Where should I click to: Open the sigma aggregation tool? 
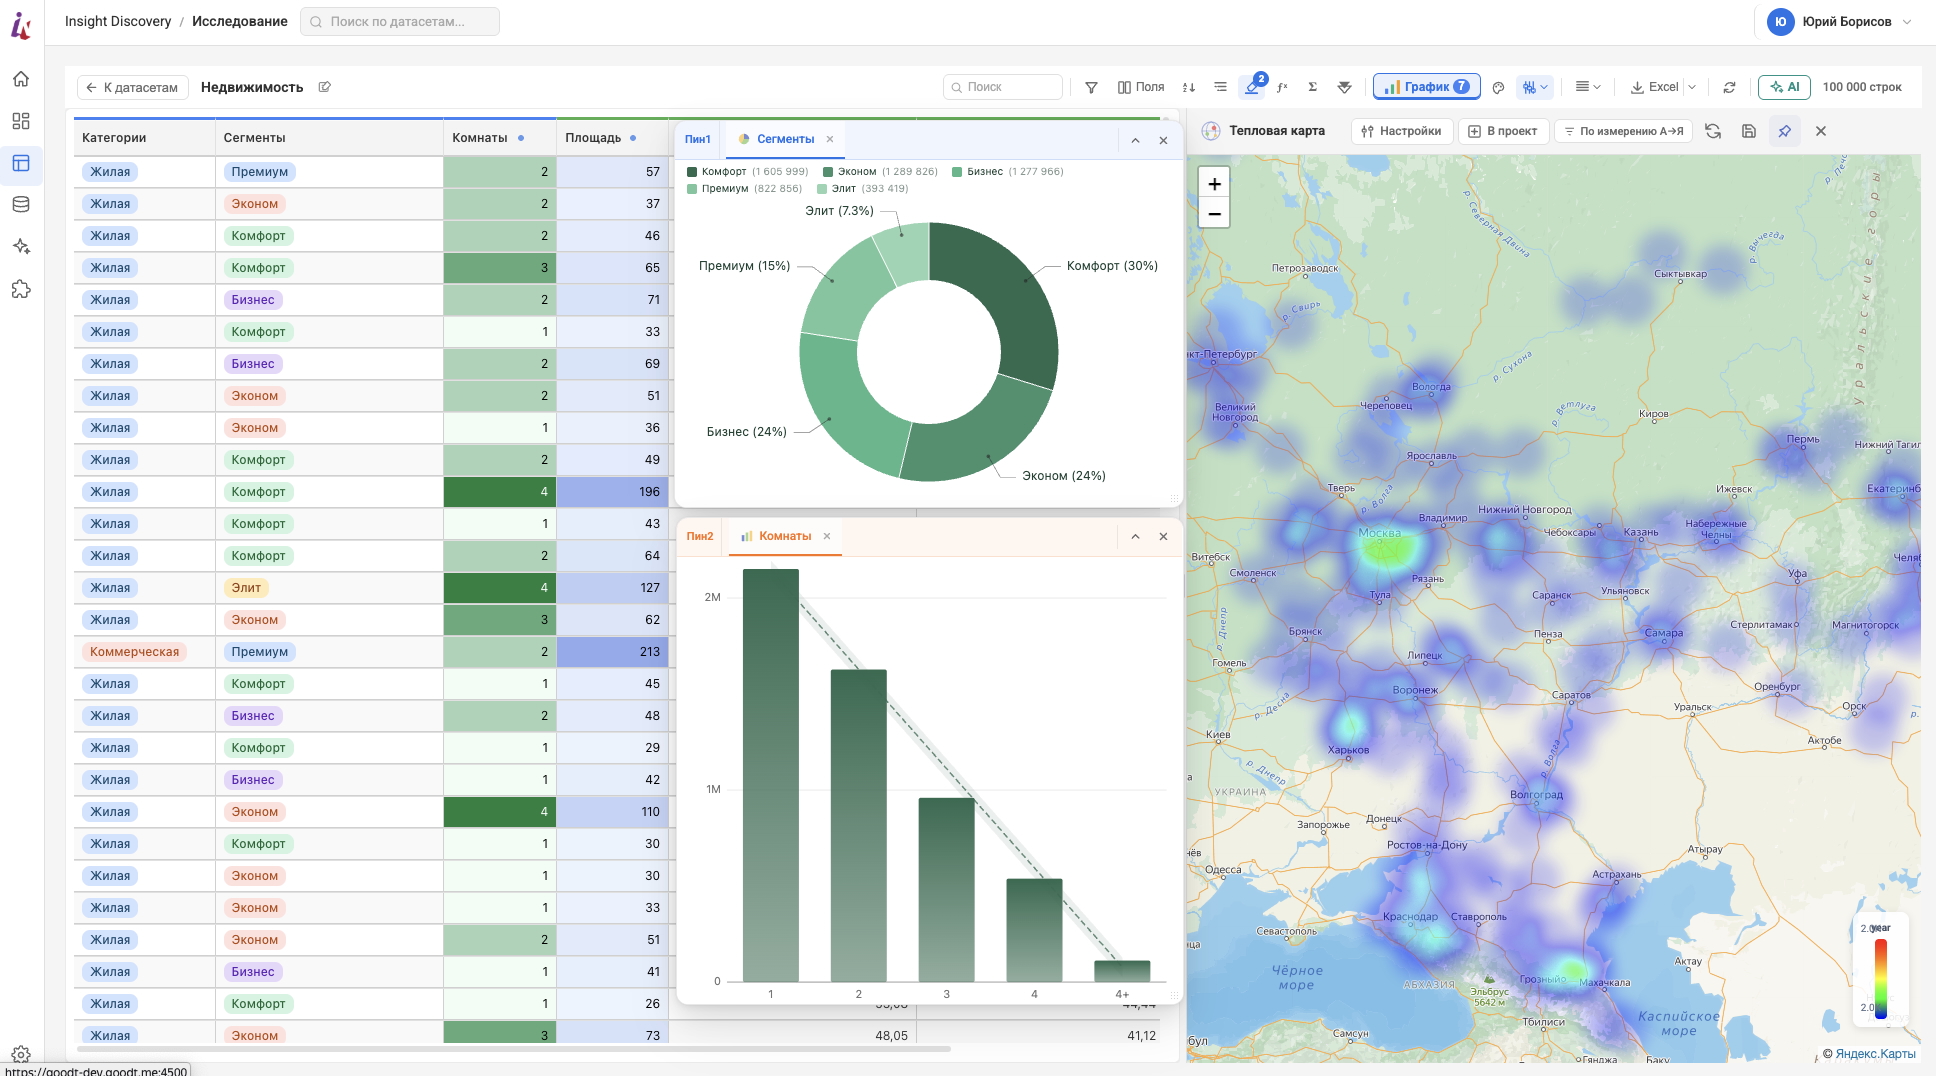[1313, 87]
